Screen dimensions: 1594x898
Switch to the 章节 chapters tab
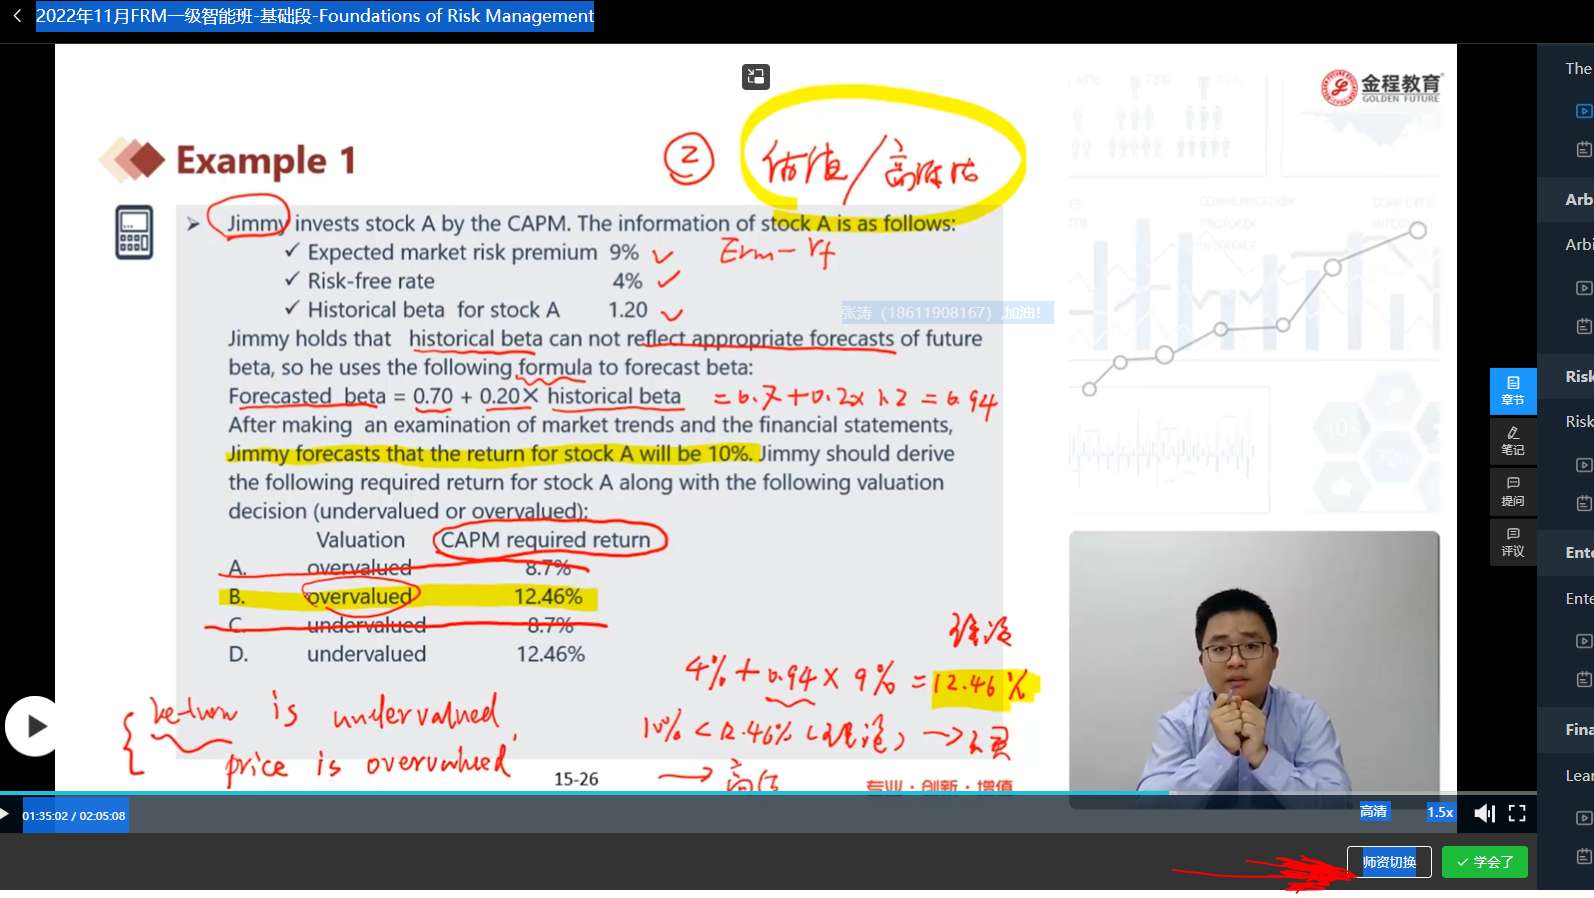point(1513,391)
